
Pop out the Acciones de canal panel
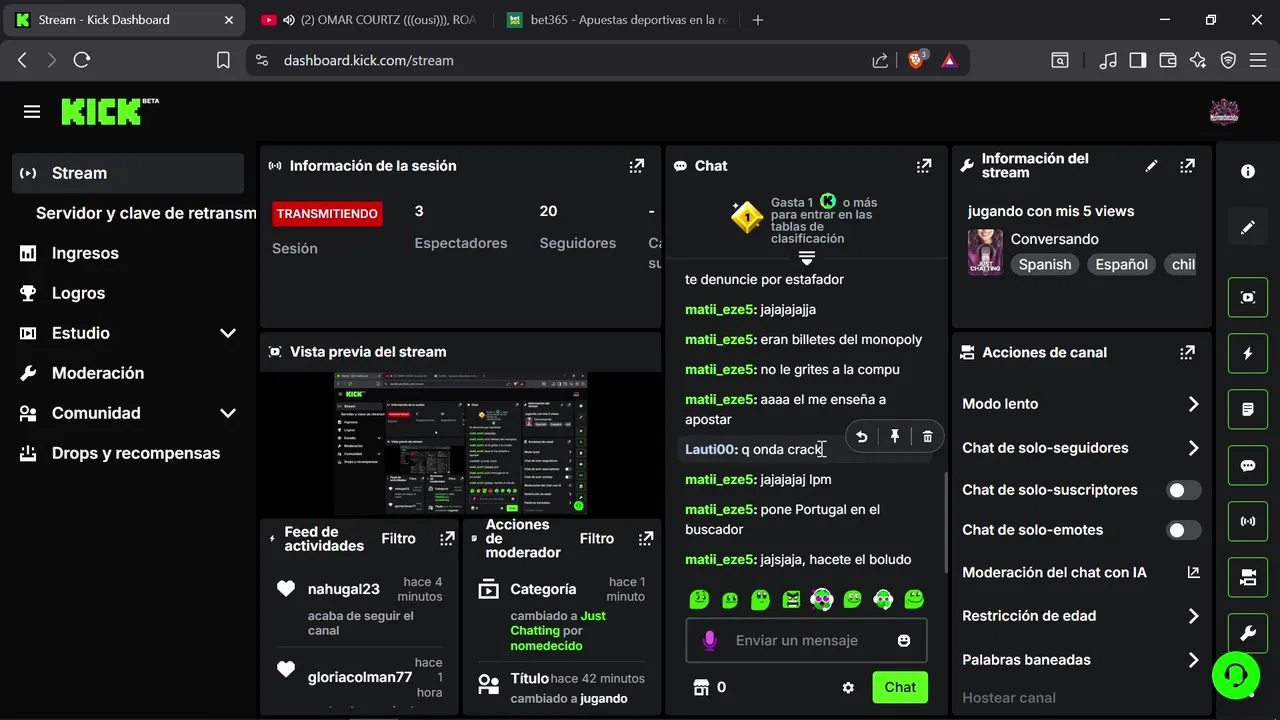pyautogui.click(x=1187, y=352)
